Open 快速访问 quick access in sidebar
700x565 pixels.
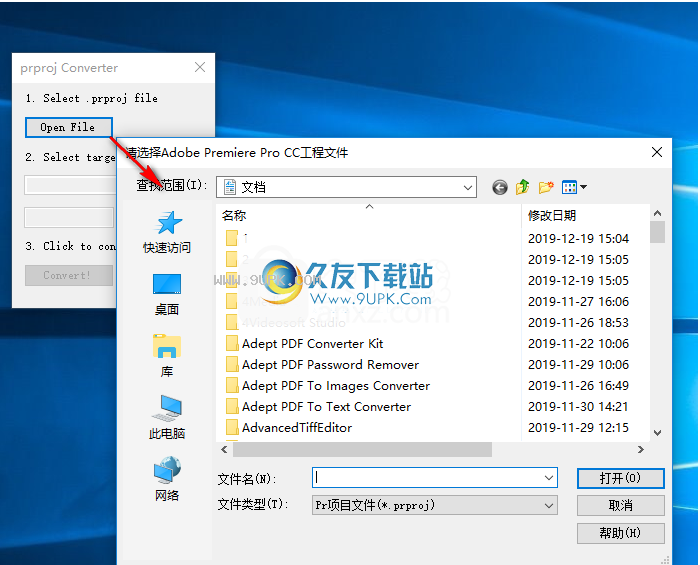[167, 233]
